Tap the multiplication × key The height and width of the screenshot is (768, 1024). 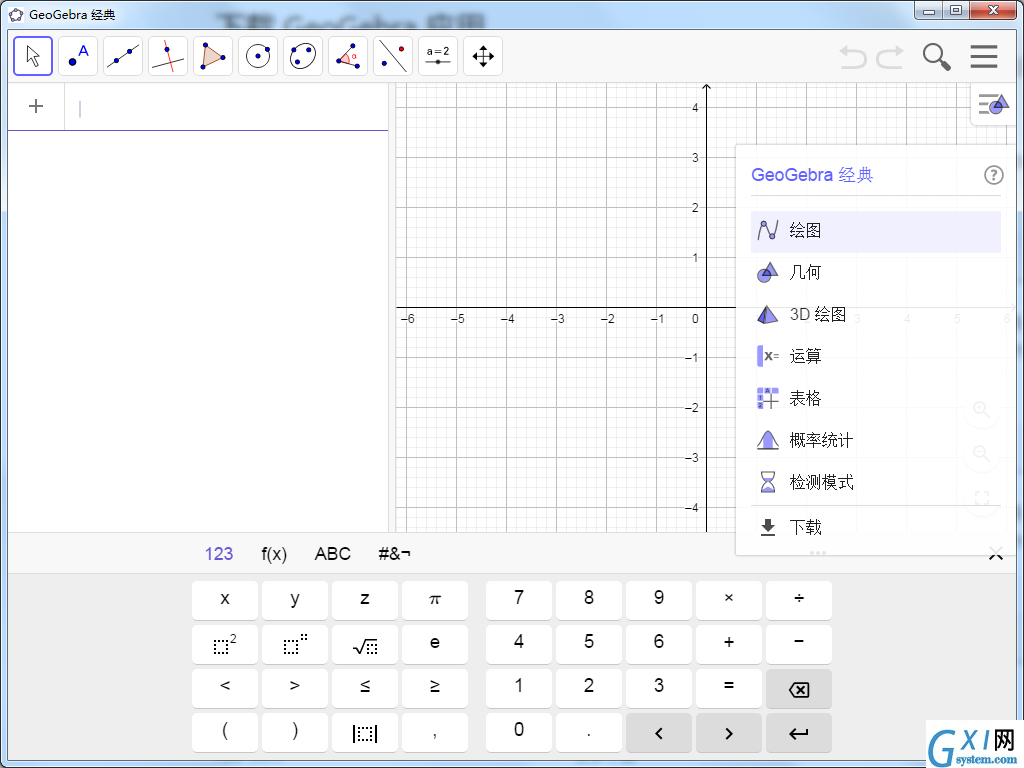pos(729,600)
